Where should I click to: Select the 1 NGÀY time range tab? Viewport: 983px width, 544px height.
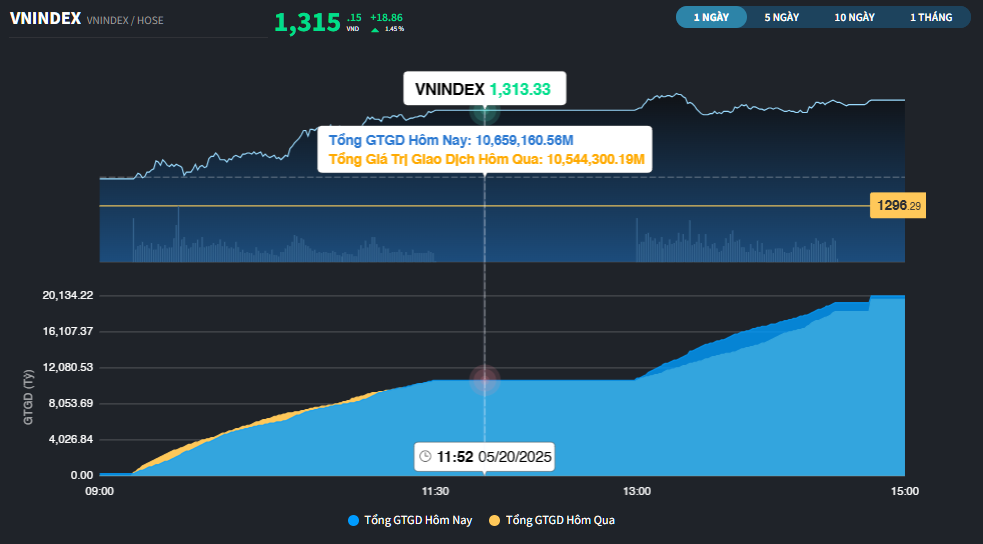pos(711,17)
